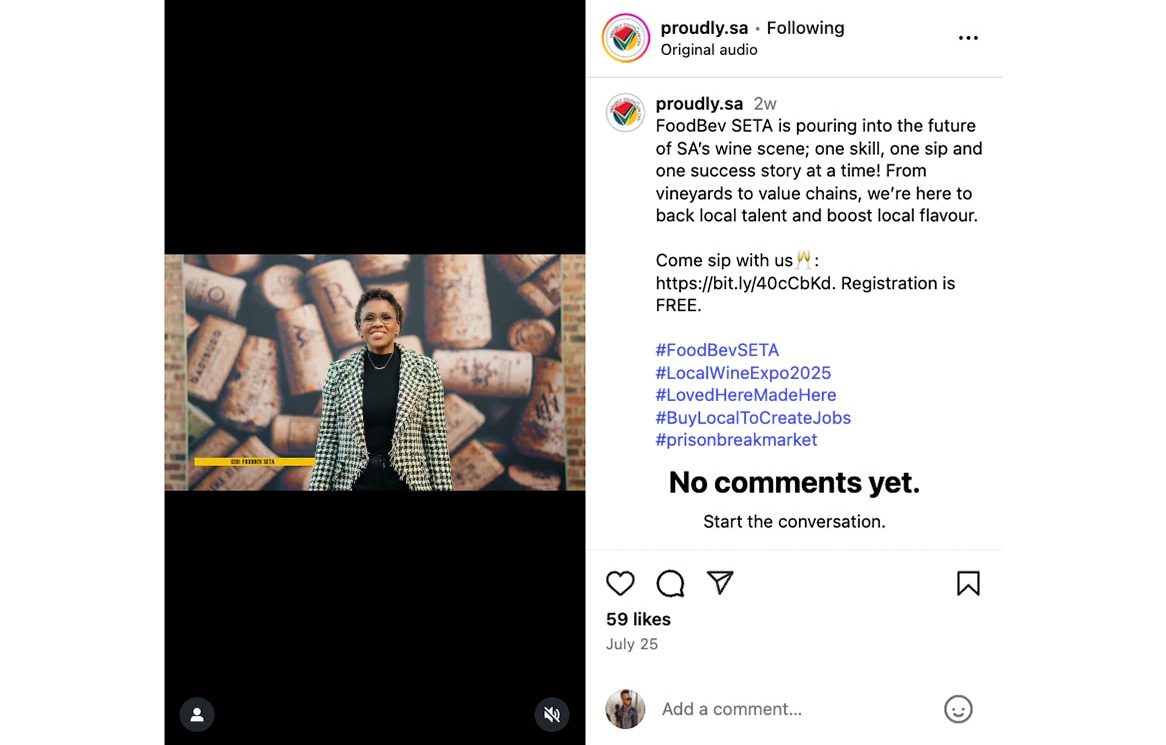This screenshot has width=1166, height=745.
Task: Open comments via the speech bubble icon
Action: pos(670,584)
